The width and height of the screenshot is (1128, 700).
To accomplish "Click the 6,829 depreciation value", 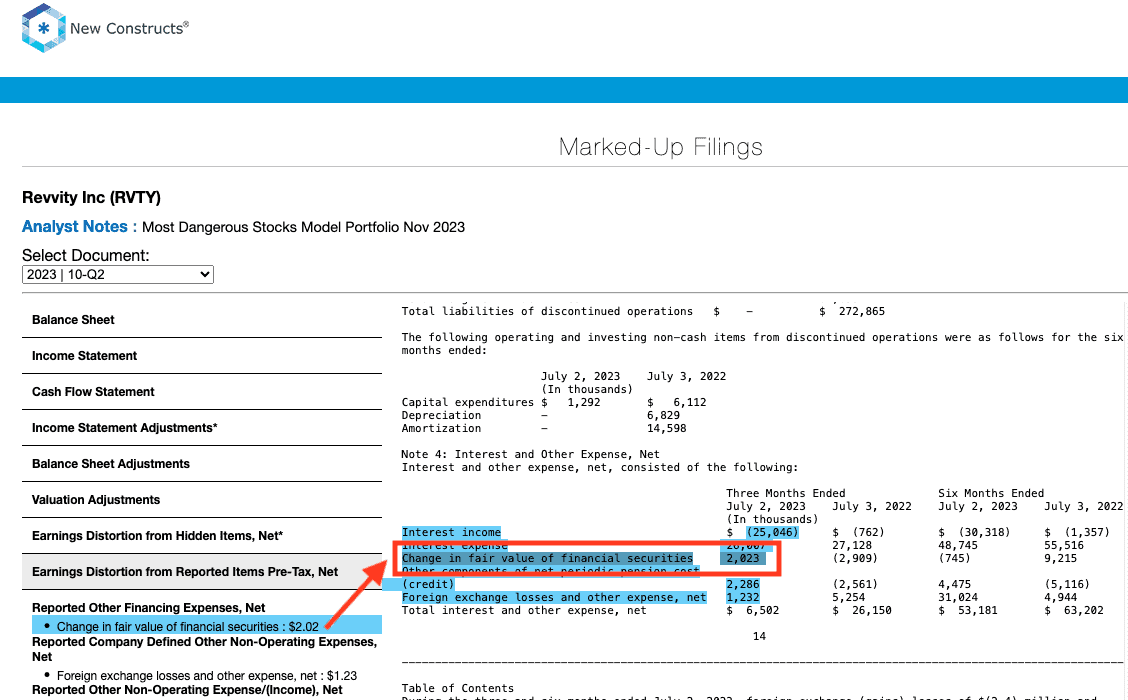I will (663, 415).
